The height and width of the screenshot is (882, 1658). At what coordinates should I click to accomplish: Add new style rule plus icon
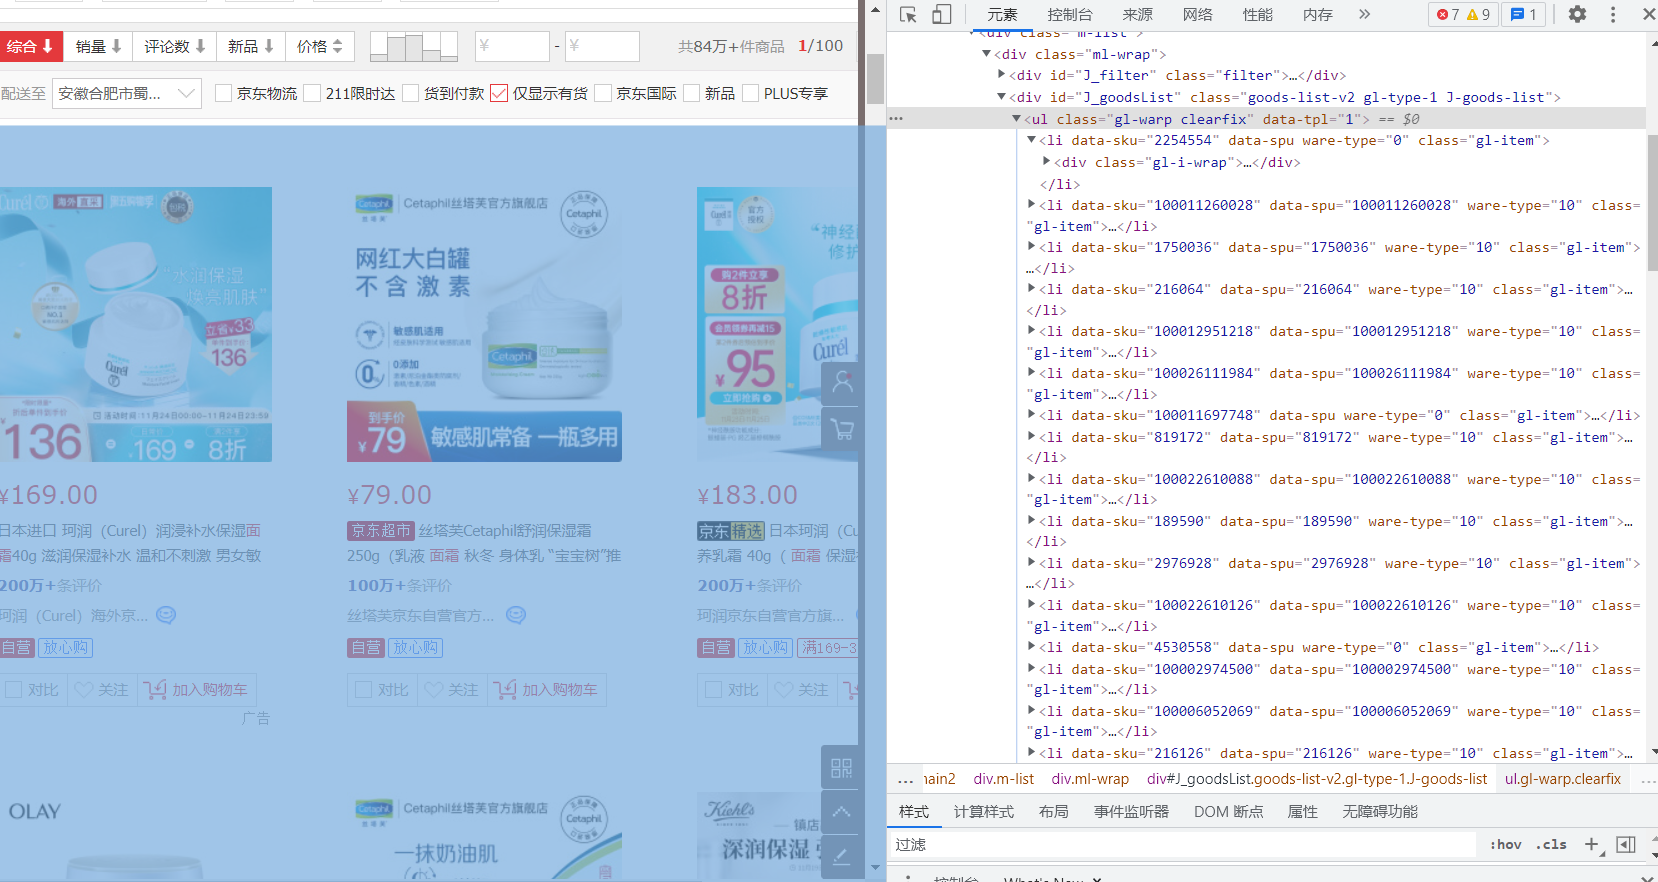[x=1592, y=844]
